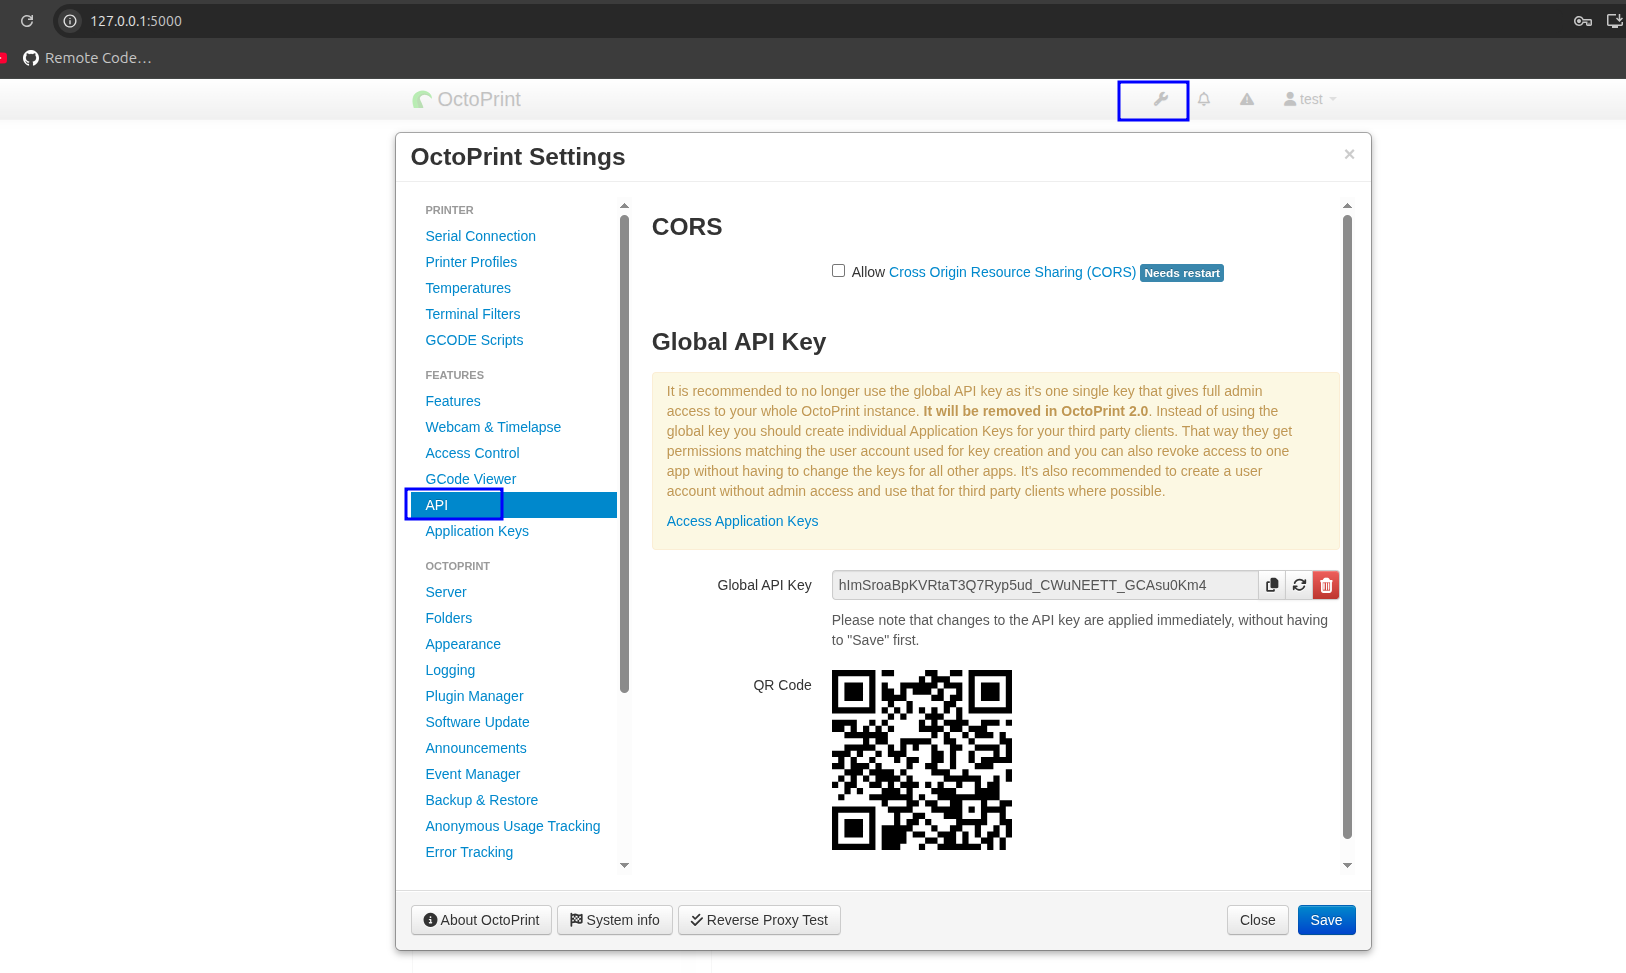Open Logging settings

450,670
